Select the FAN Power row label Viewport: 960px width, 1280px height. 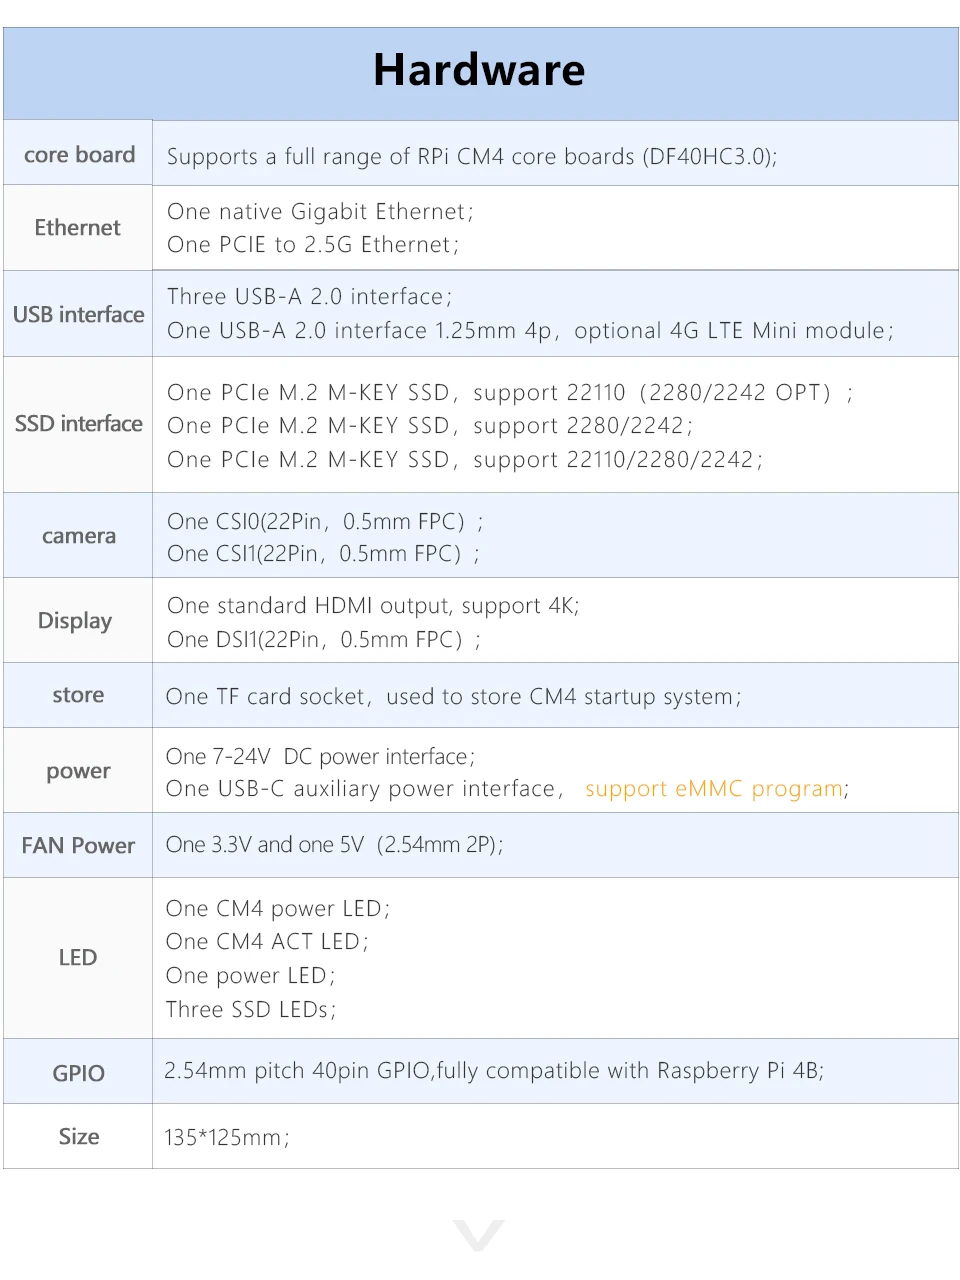[x=78, y=846]
